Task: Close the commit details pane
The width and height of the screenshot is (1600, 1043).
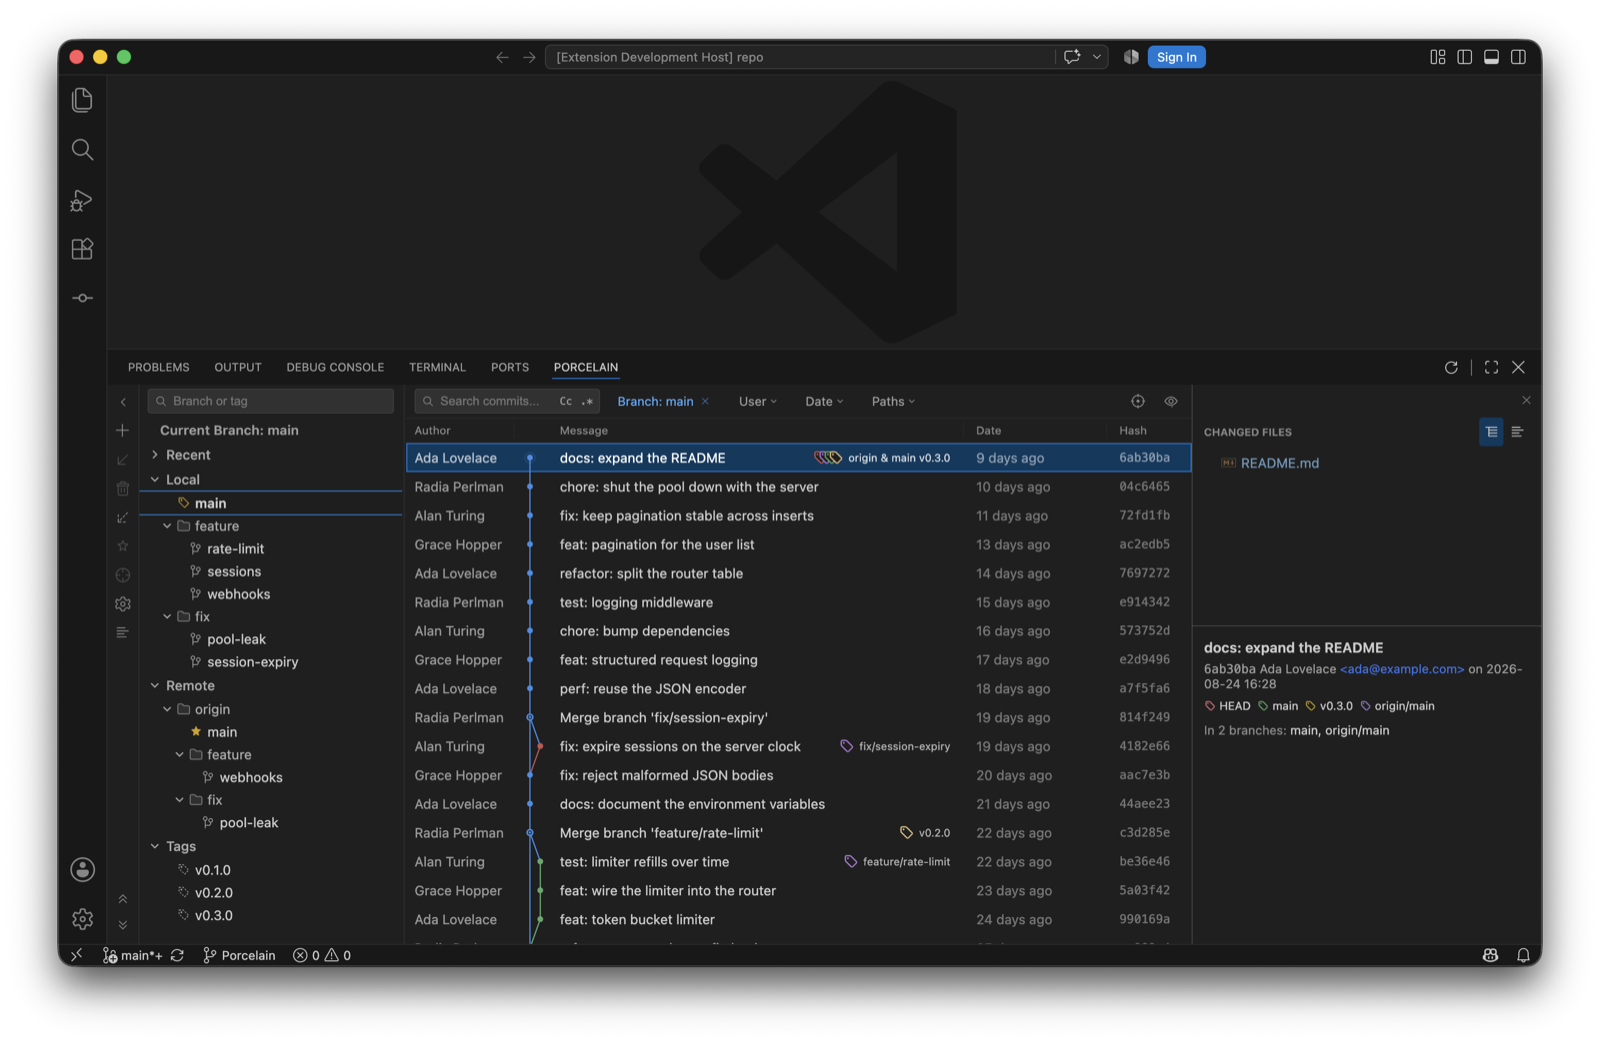Action: pyautogui.click(x=1526, y=400)
